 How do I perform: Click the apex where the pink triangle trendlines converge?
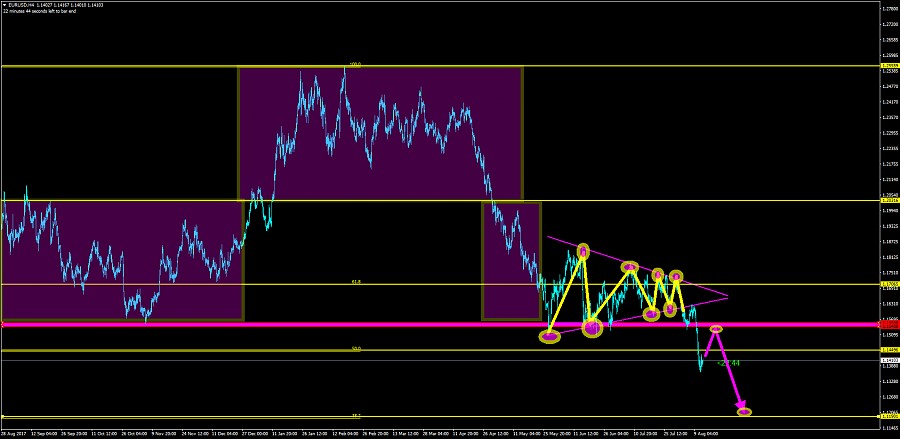(x=728, y=297)
